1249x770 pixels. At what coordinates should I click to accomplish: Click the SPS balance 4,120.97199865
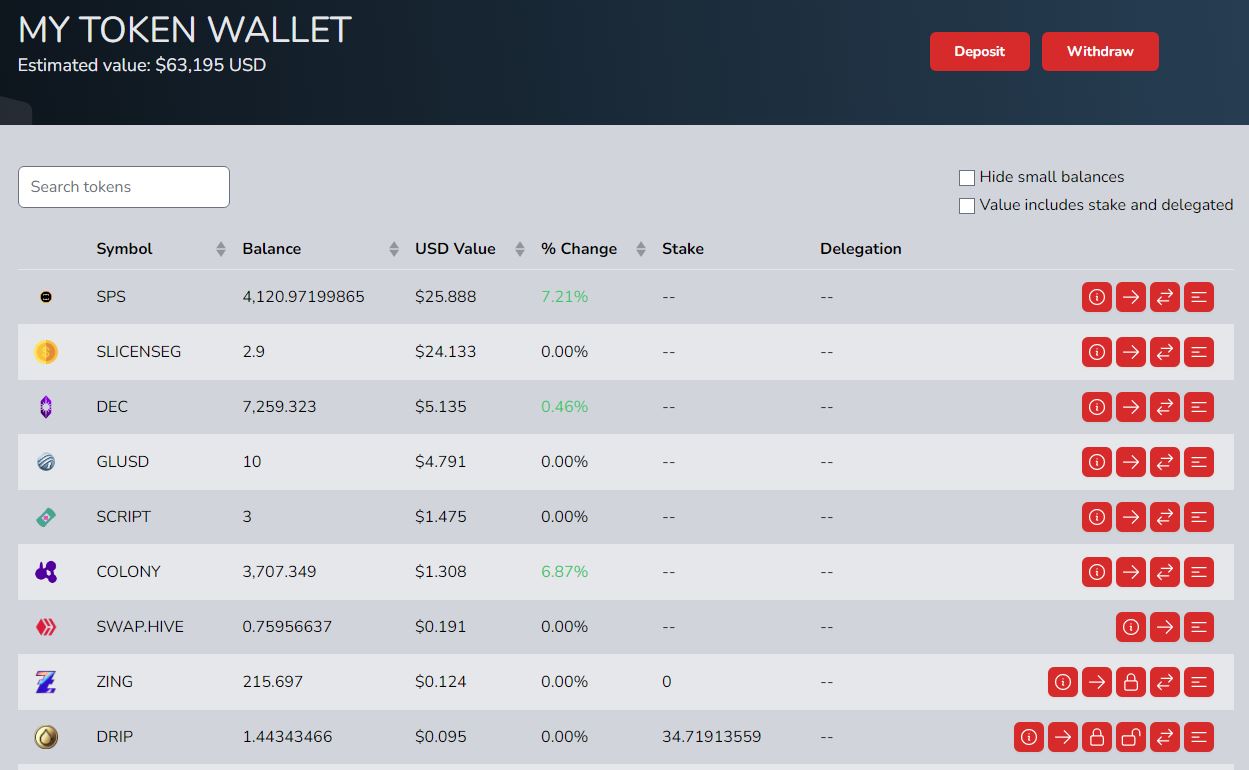(x=304, y=297)
